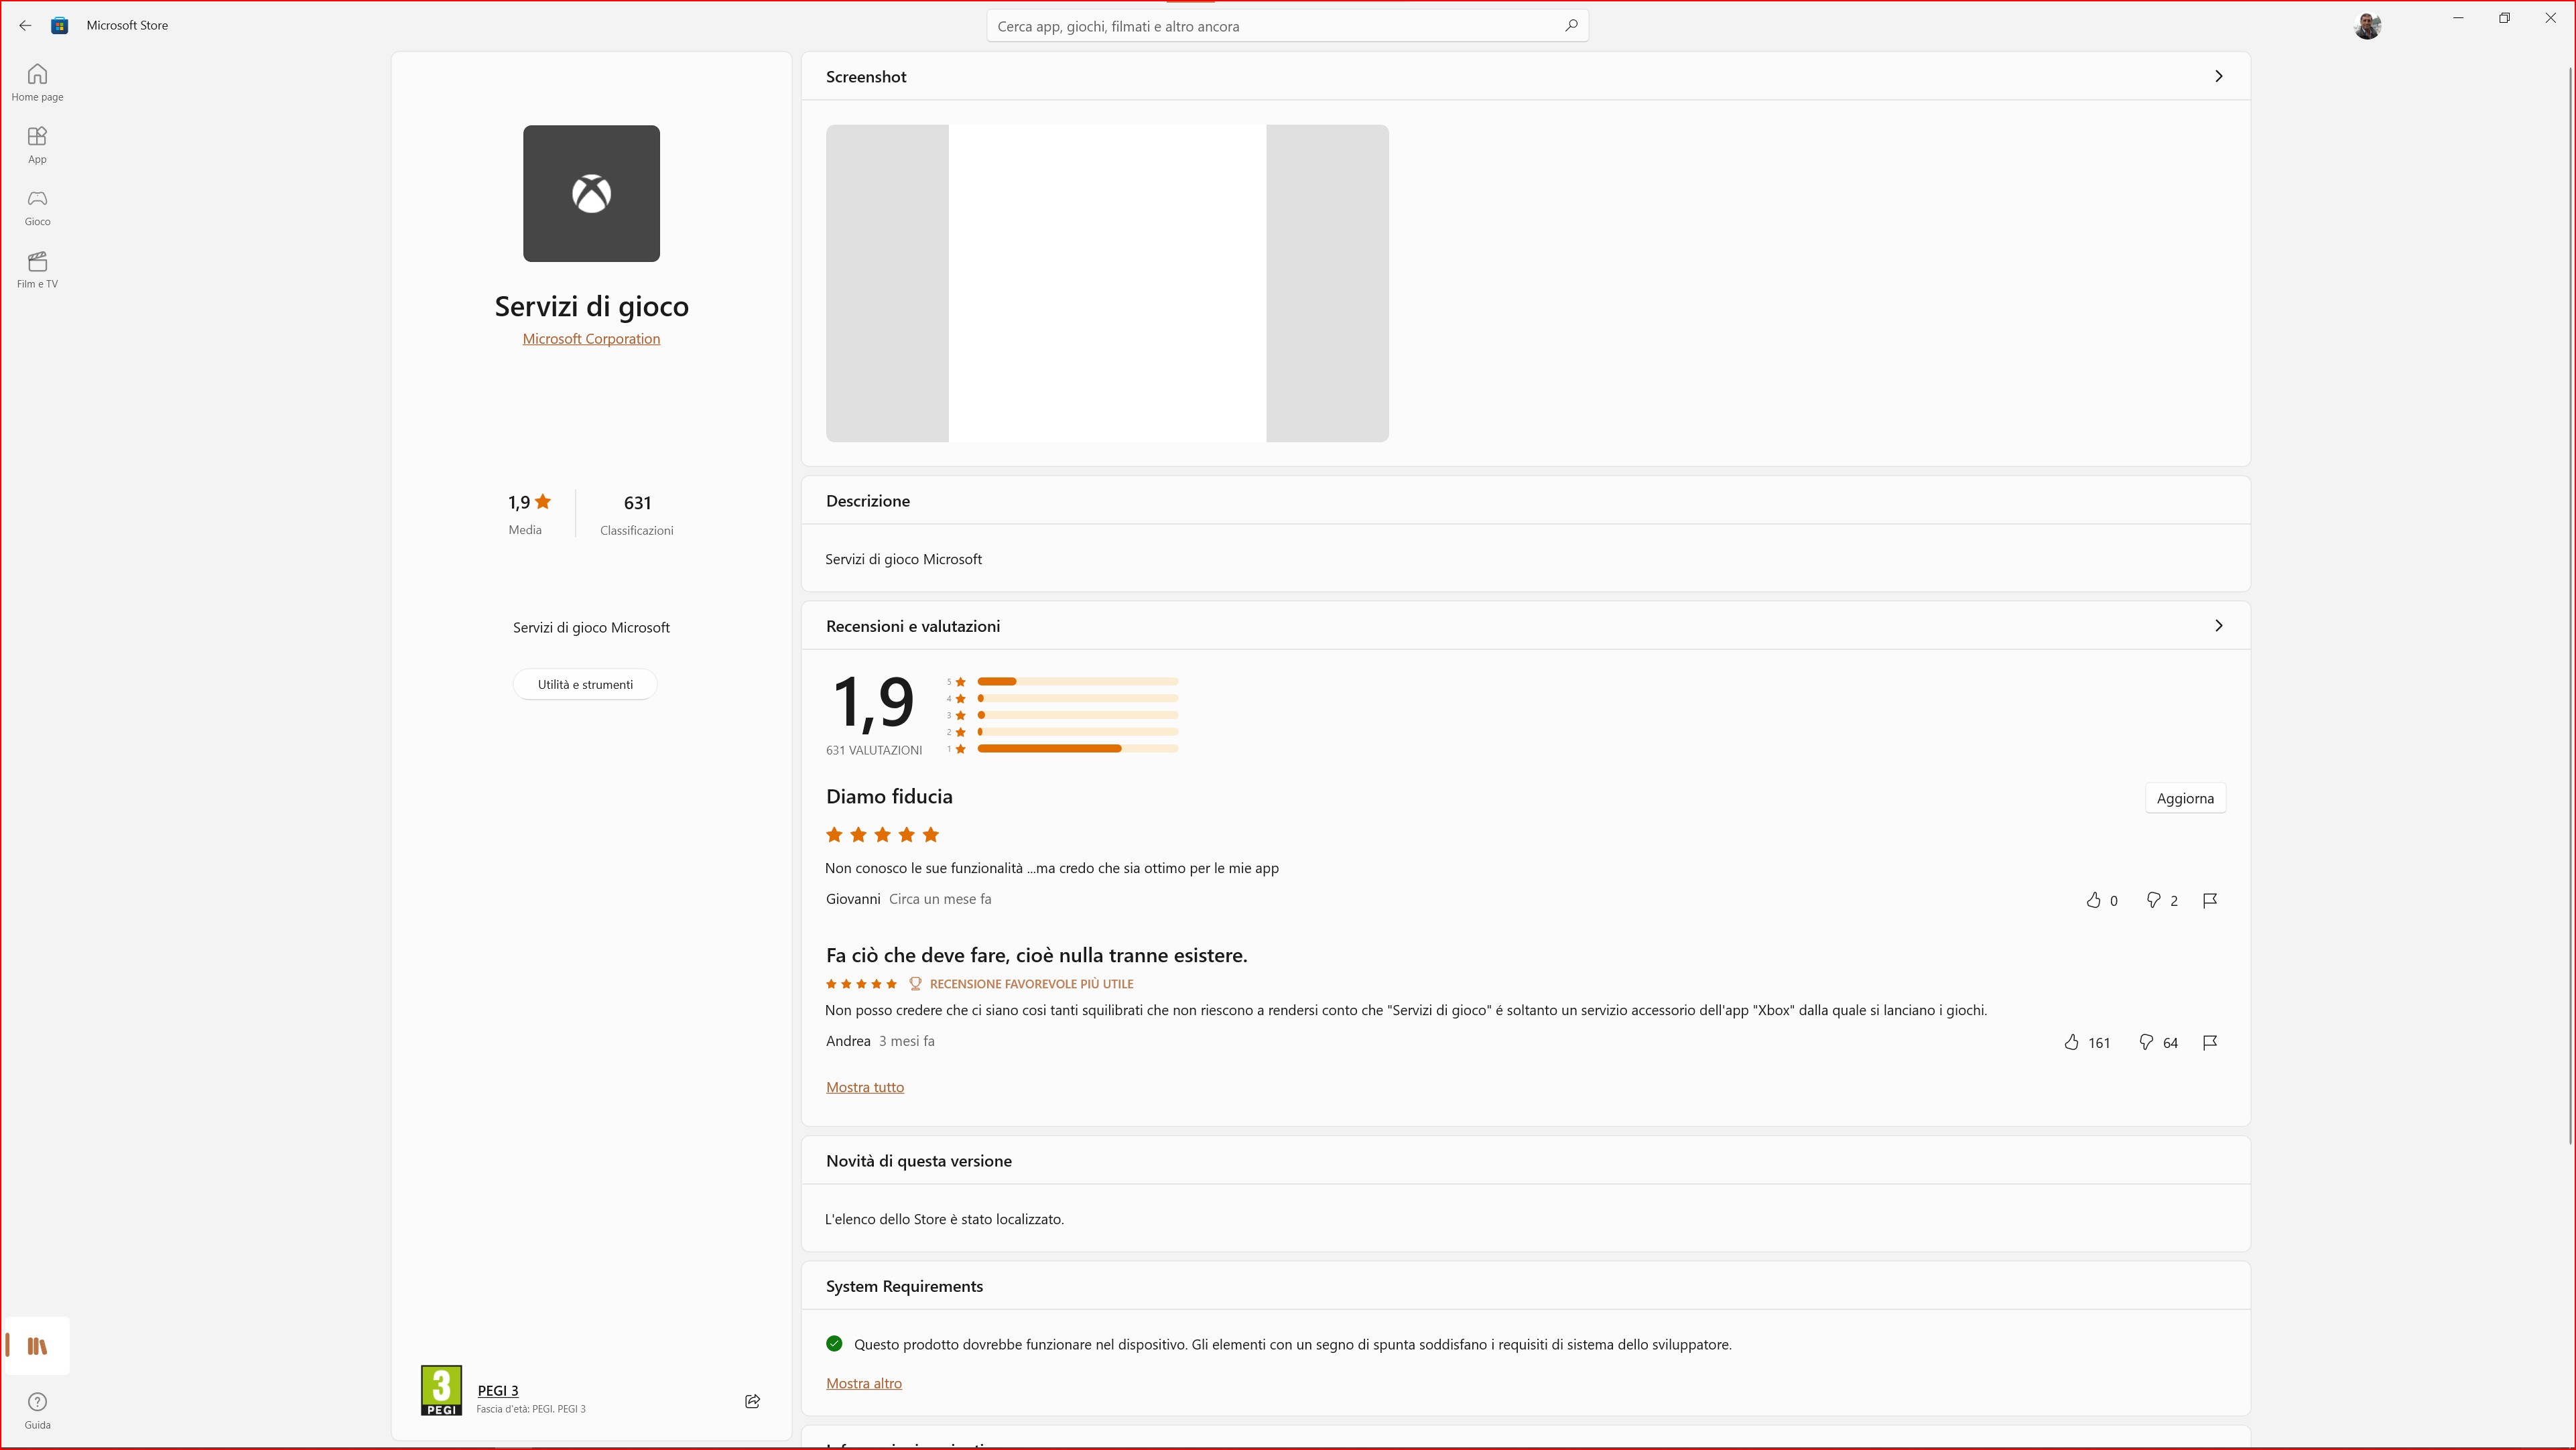Click the 1-star rating bar
The width and height of the screenshot is (2576, 1450).
1077,749
